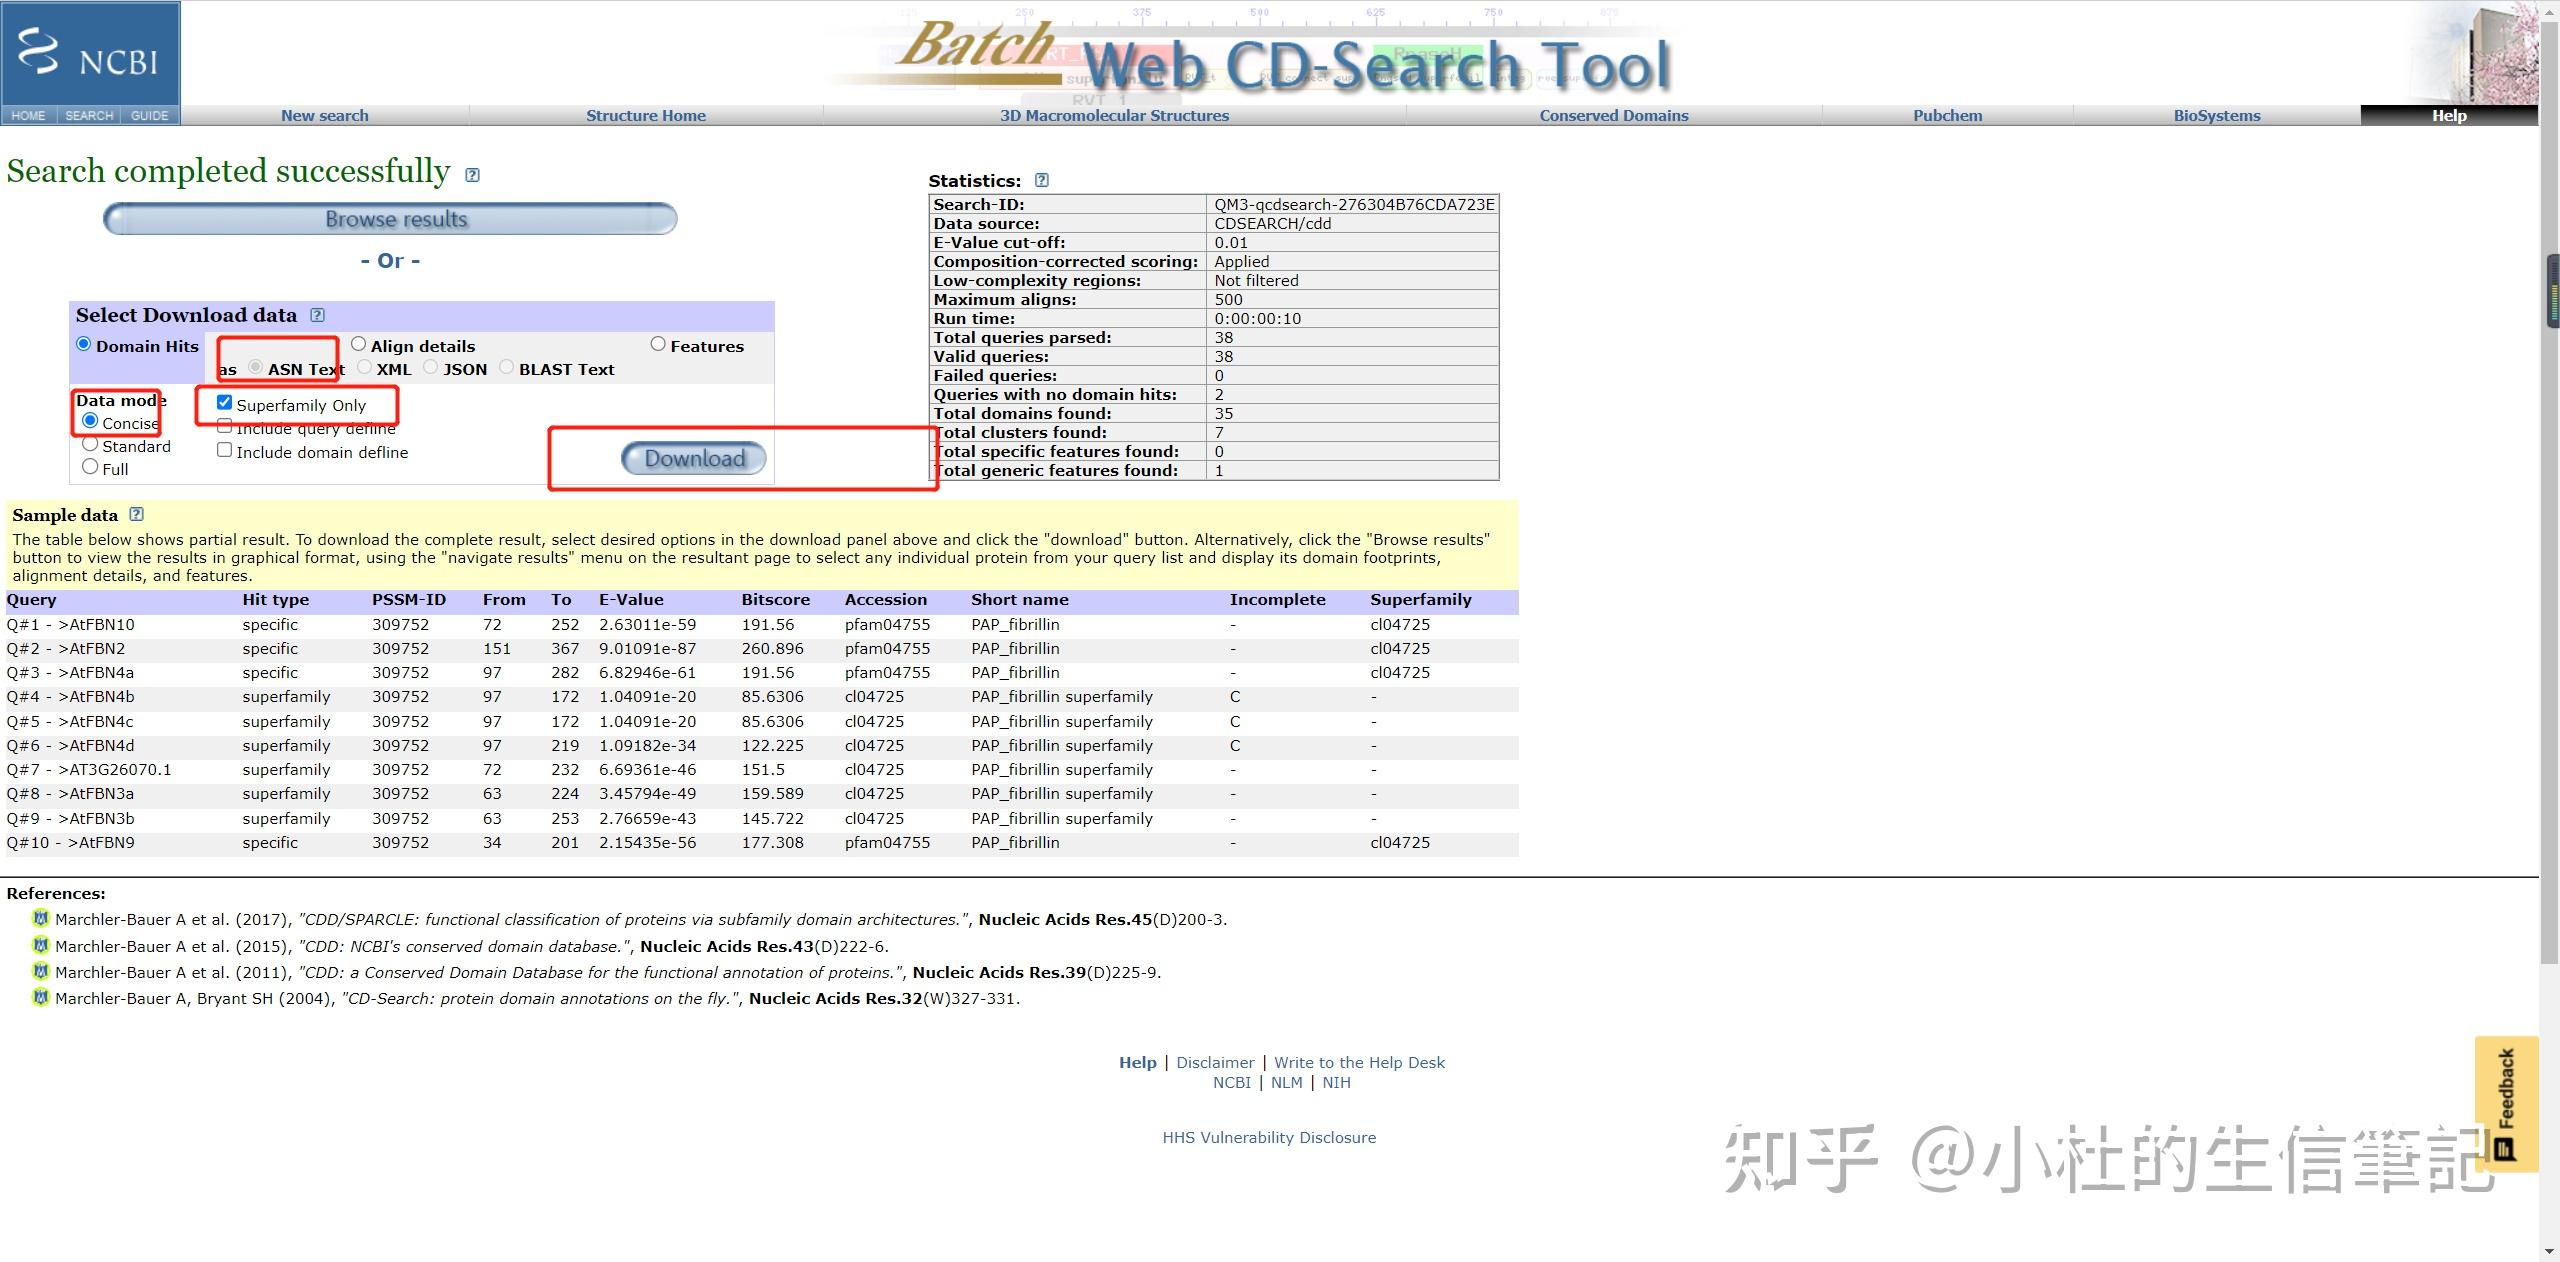Open the Statistics help icon
Screen dimensions: 2560x1262
(1041, 180)
